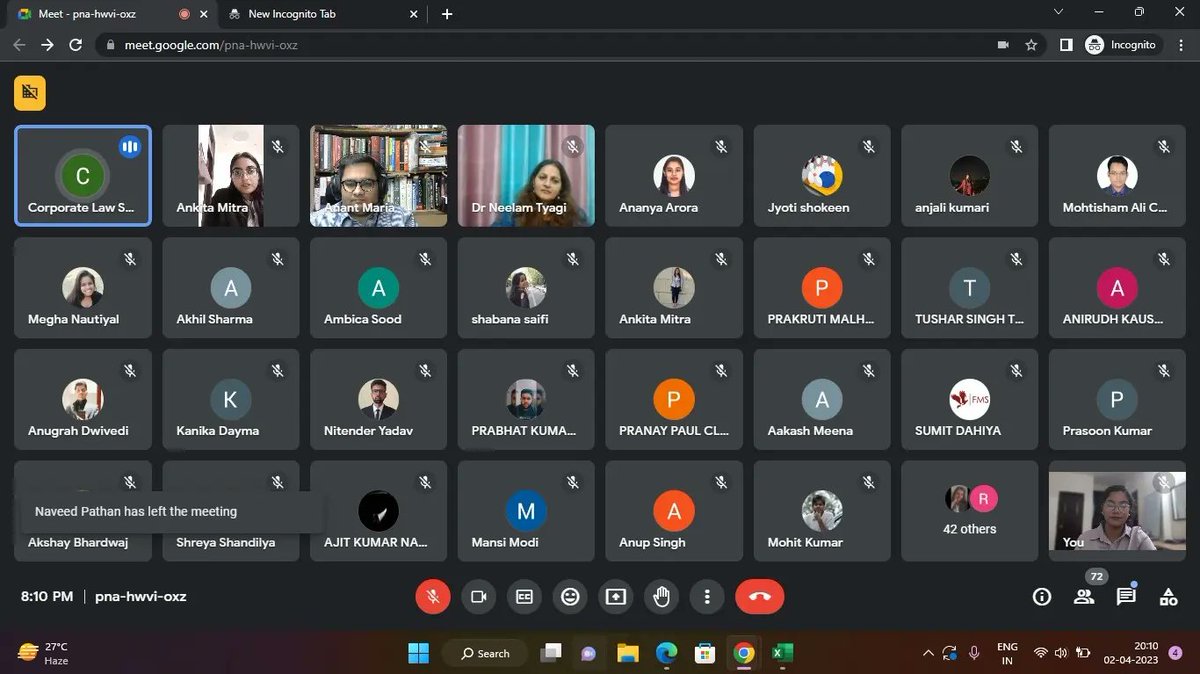Click the mute icon on Anup Singh tile
The image size is (1200, 674).
[721, 483]
